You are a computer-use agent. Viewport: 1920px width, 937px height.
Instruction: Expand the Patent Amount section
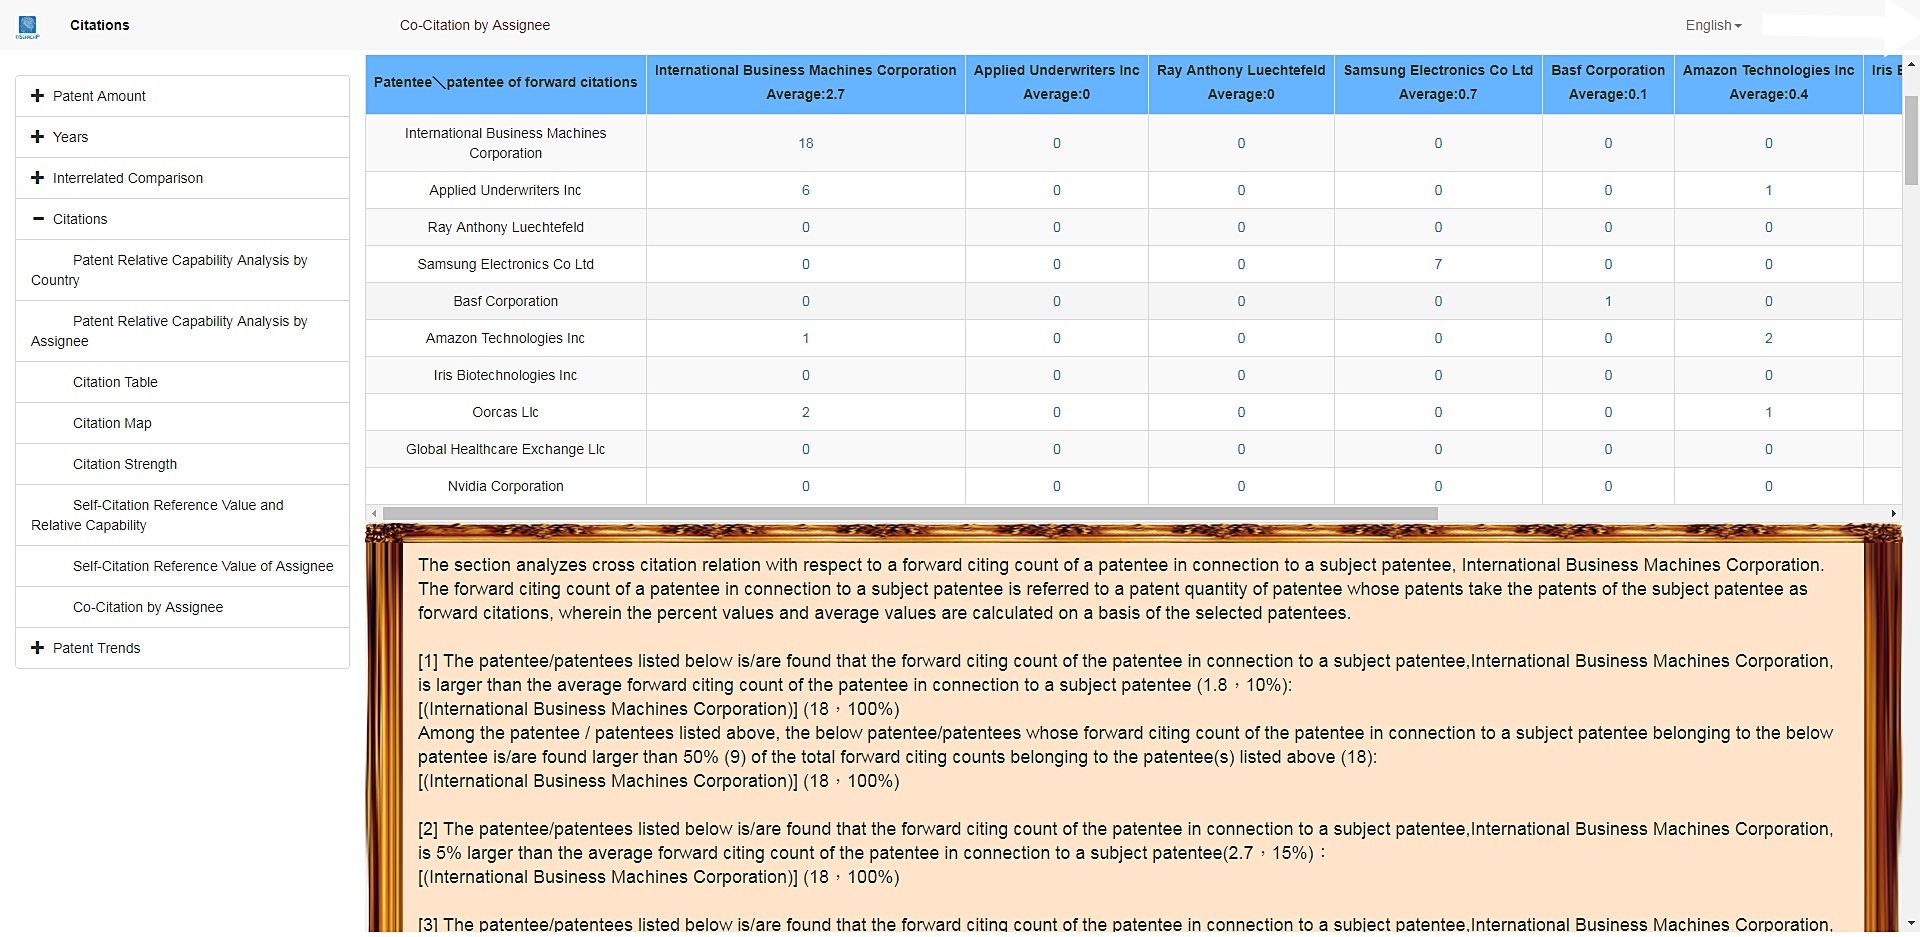pos(182,96)
